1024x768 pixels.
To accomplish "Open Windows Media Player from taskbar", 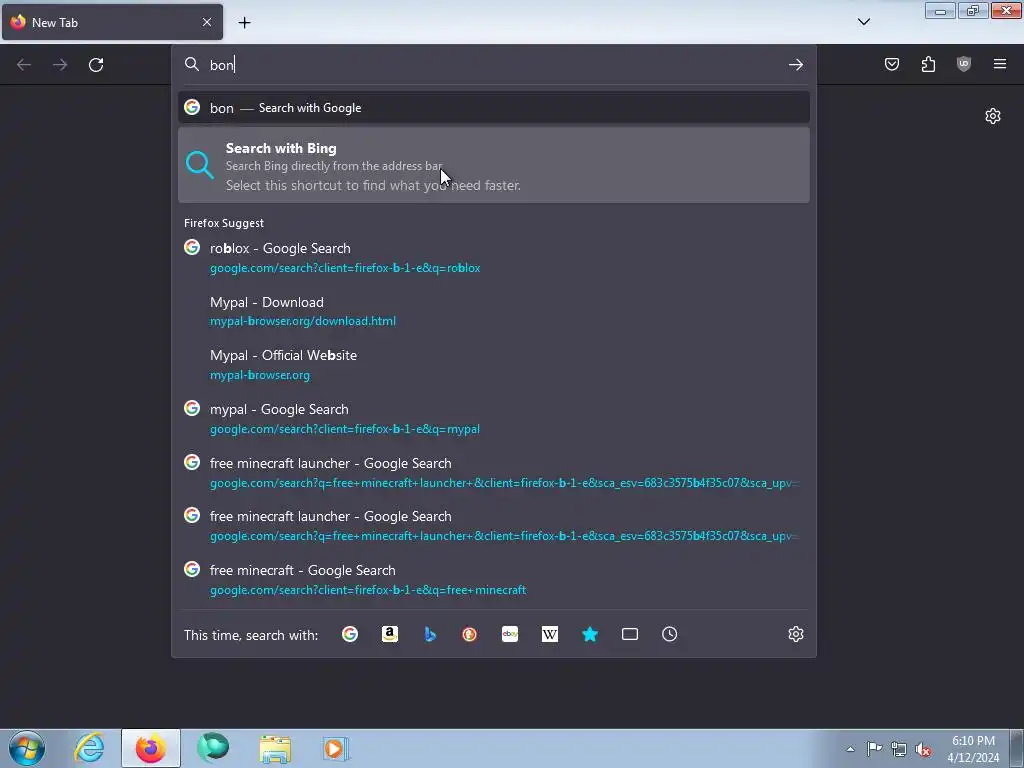I will tap(336, 748).
